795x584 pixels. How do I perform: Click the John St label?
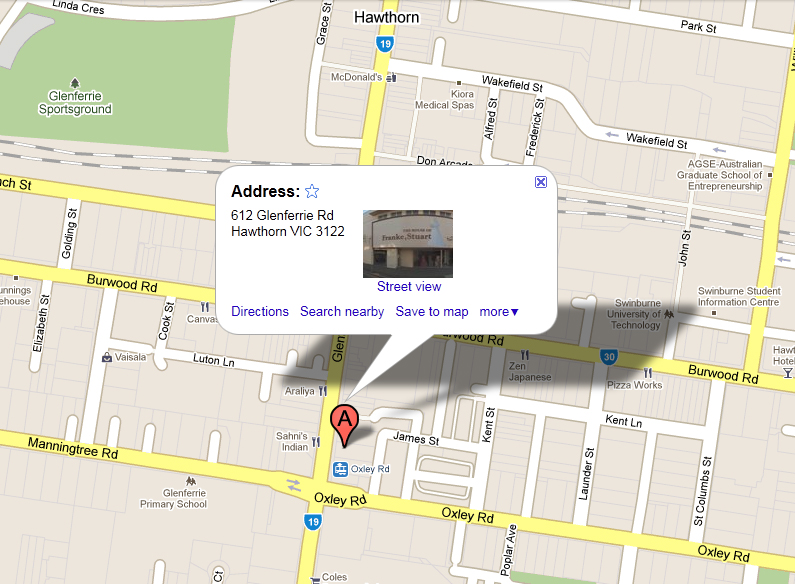tap(684, 248)
